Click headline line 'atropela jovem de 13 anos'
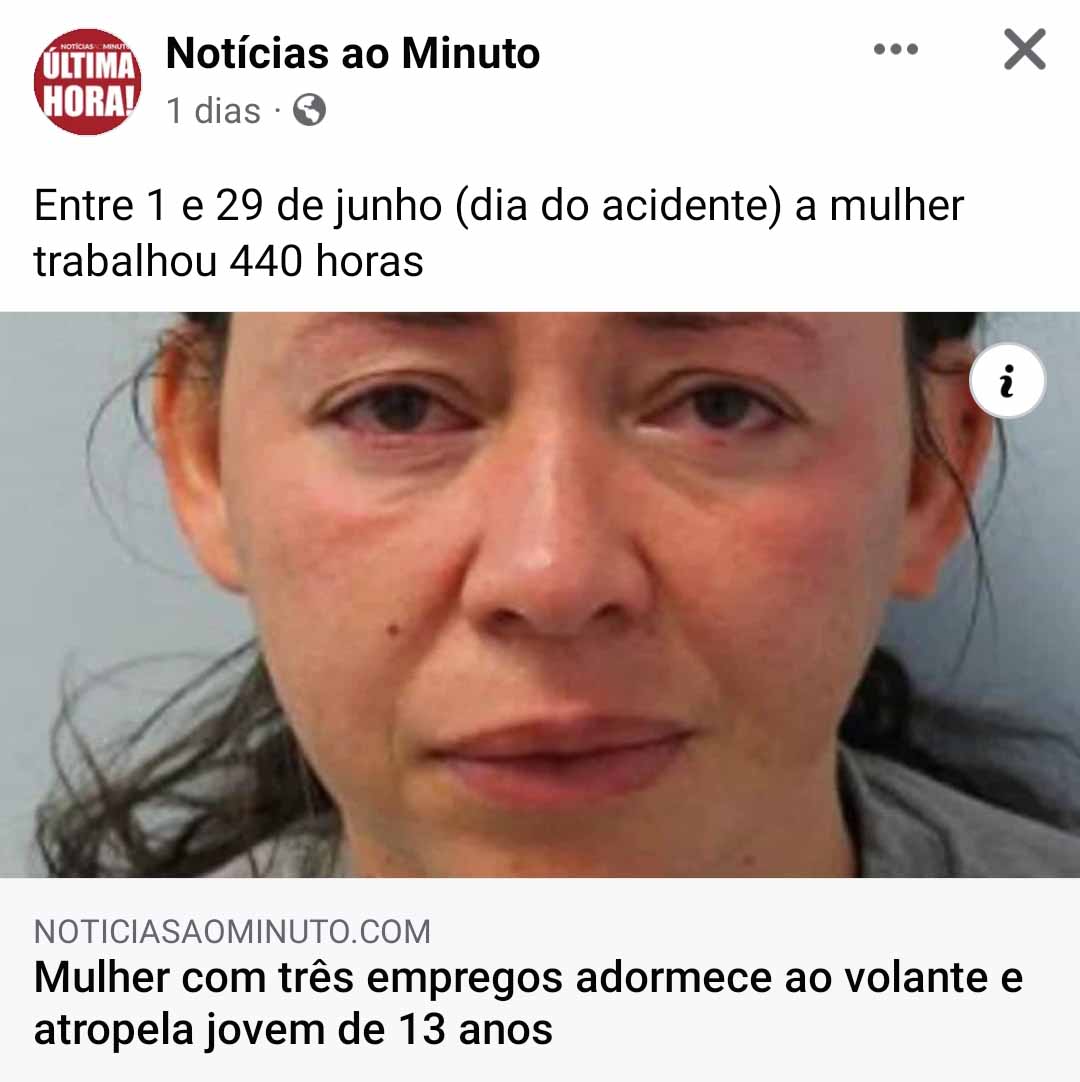Image resolution: width=1080 pixels, height=1082 pixels. tap(293, 1030)
